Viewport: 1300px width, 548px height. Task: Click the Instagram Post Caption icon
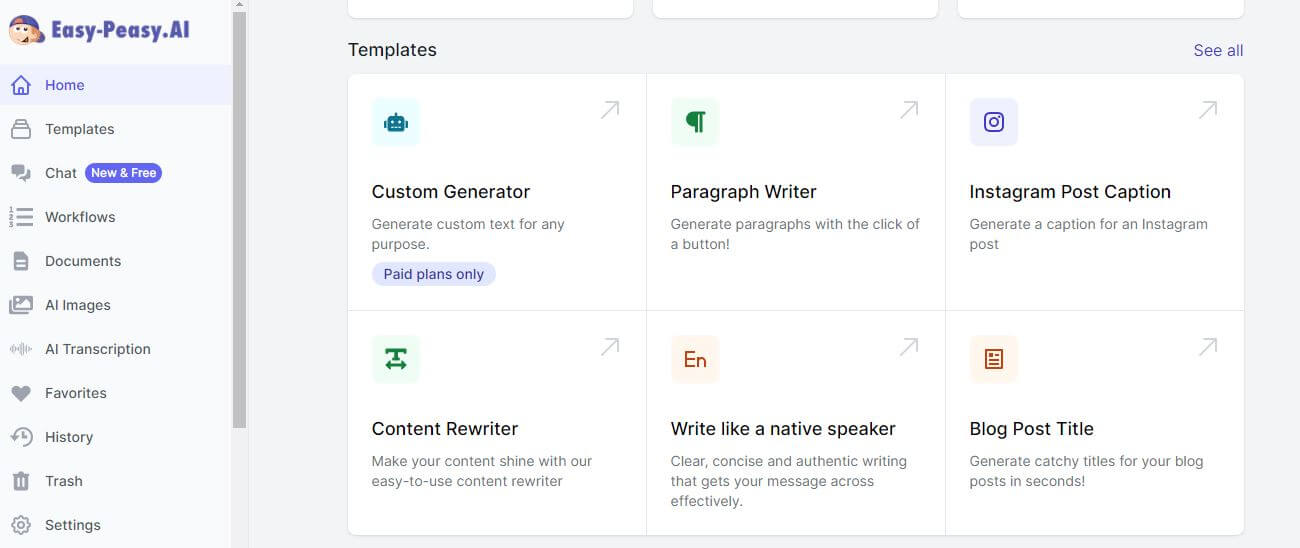pyautogui.click(x=993, y=122)
